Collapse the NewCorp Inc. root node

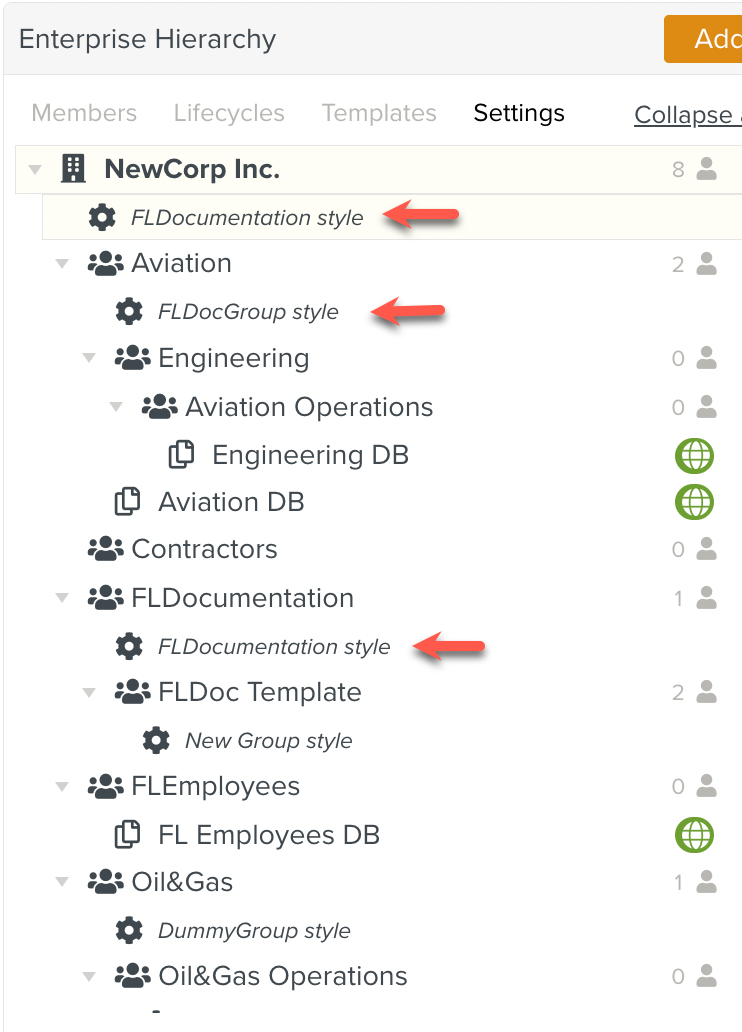(x=36, y=170)
